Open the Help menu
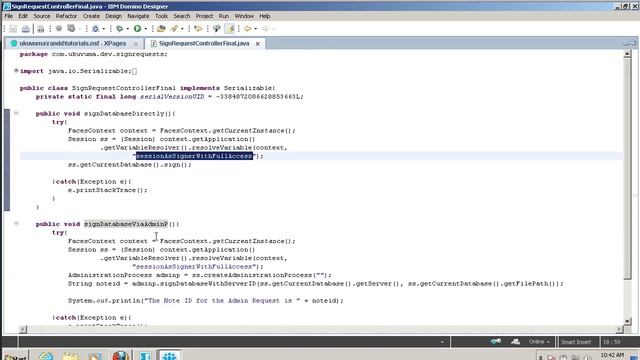 coord(264,16)
